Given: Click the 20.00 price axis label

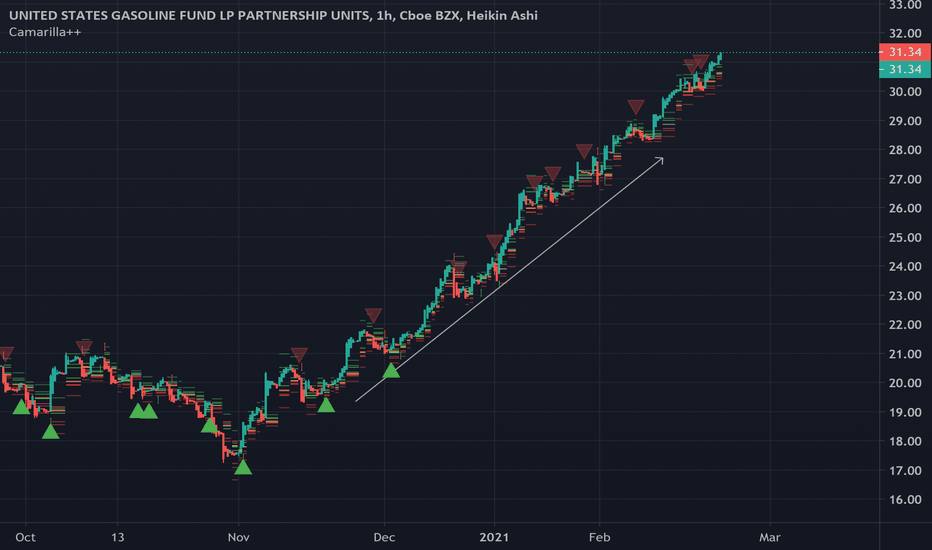Looking at the screenshot, I should coord(905,383).
